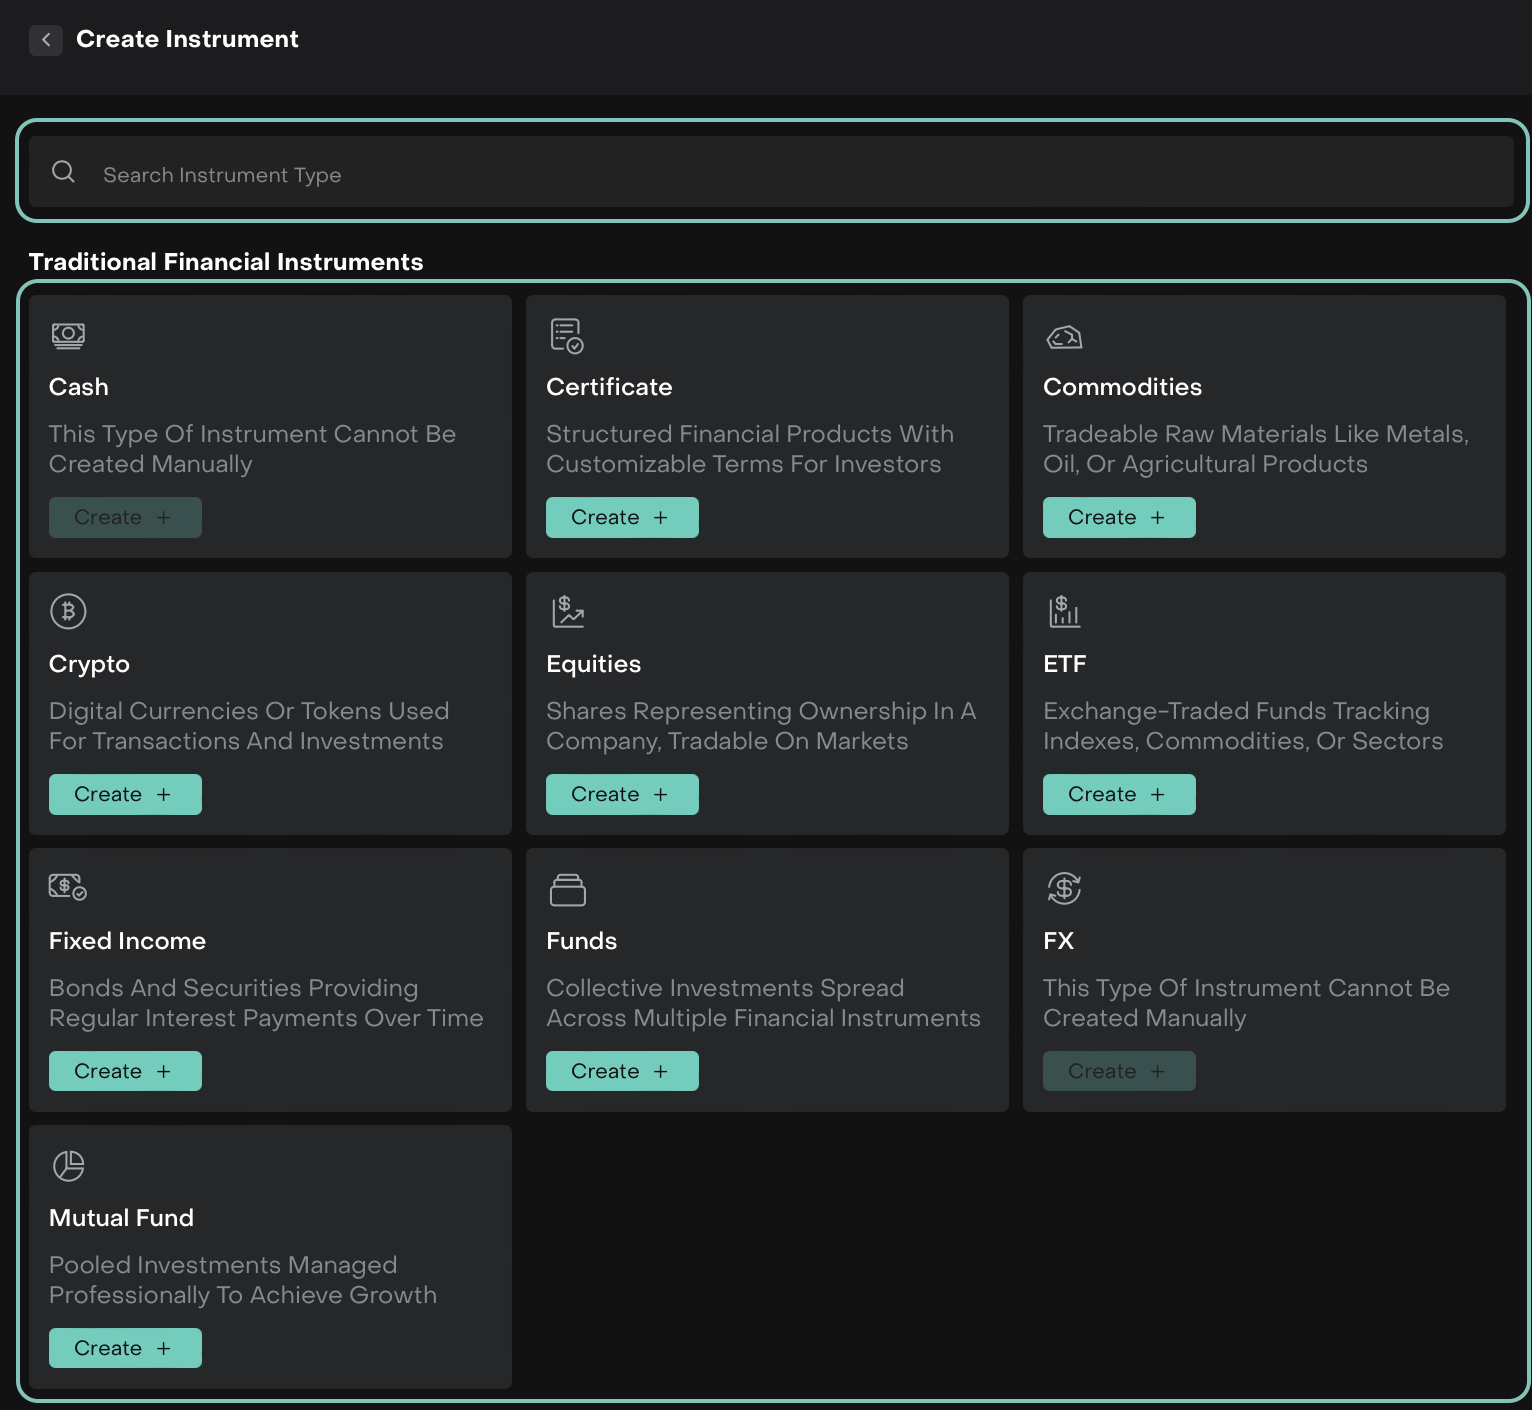Viewport: 1532px width, 1410px height.
Task: Click the Crypto bitcoin icon
Action: [x=68, y=611]
